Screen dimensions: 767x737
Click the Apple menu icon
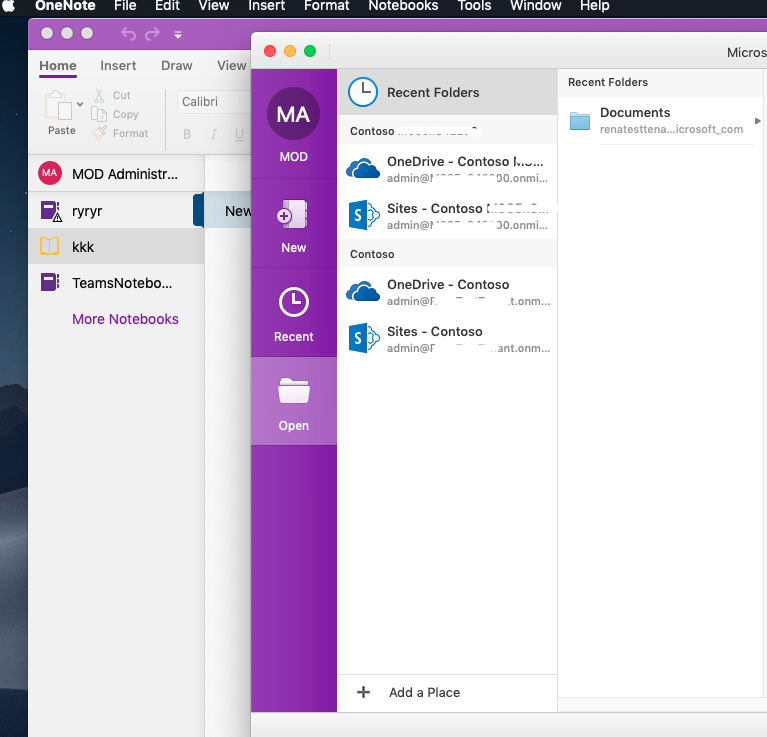(9, 6)
